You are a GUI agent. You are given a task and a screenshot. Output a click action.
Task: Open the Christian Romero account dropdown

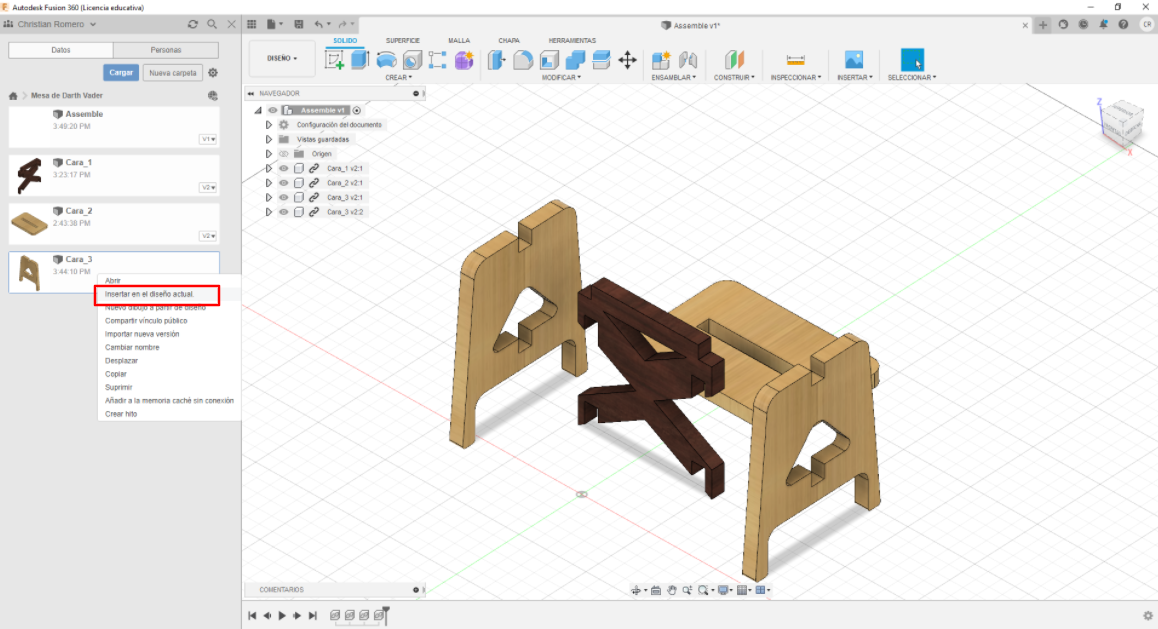click(x=57, y=24)
